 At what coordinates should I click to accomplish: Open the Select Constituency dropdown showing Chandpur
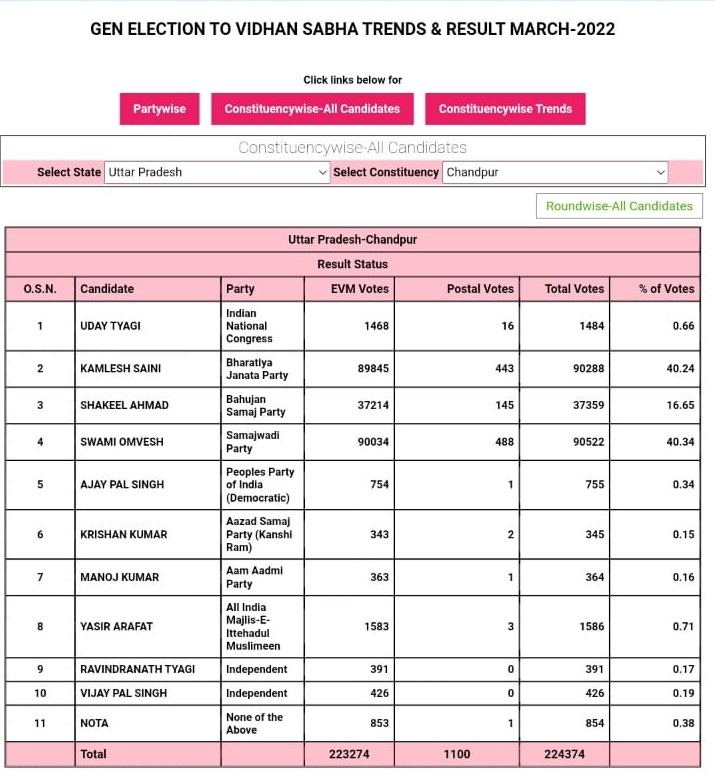555,172
